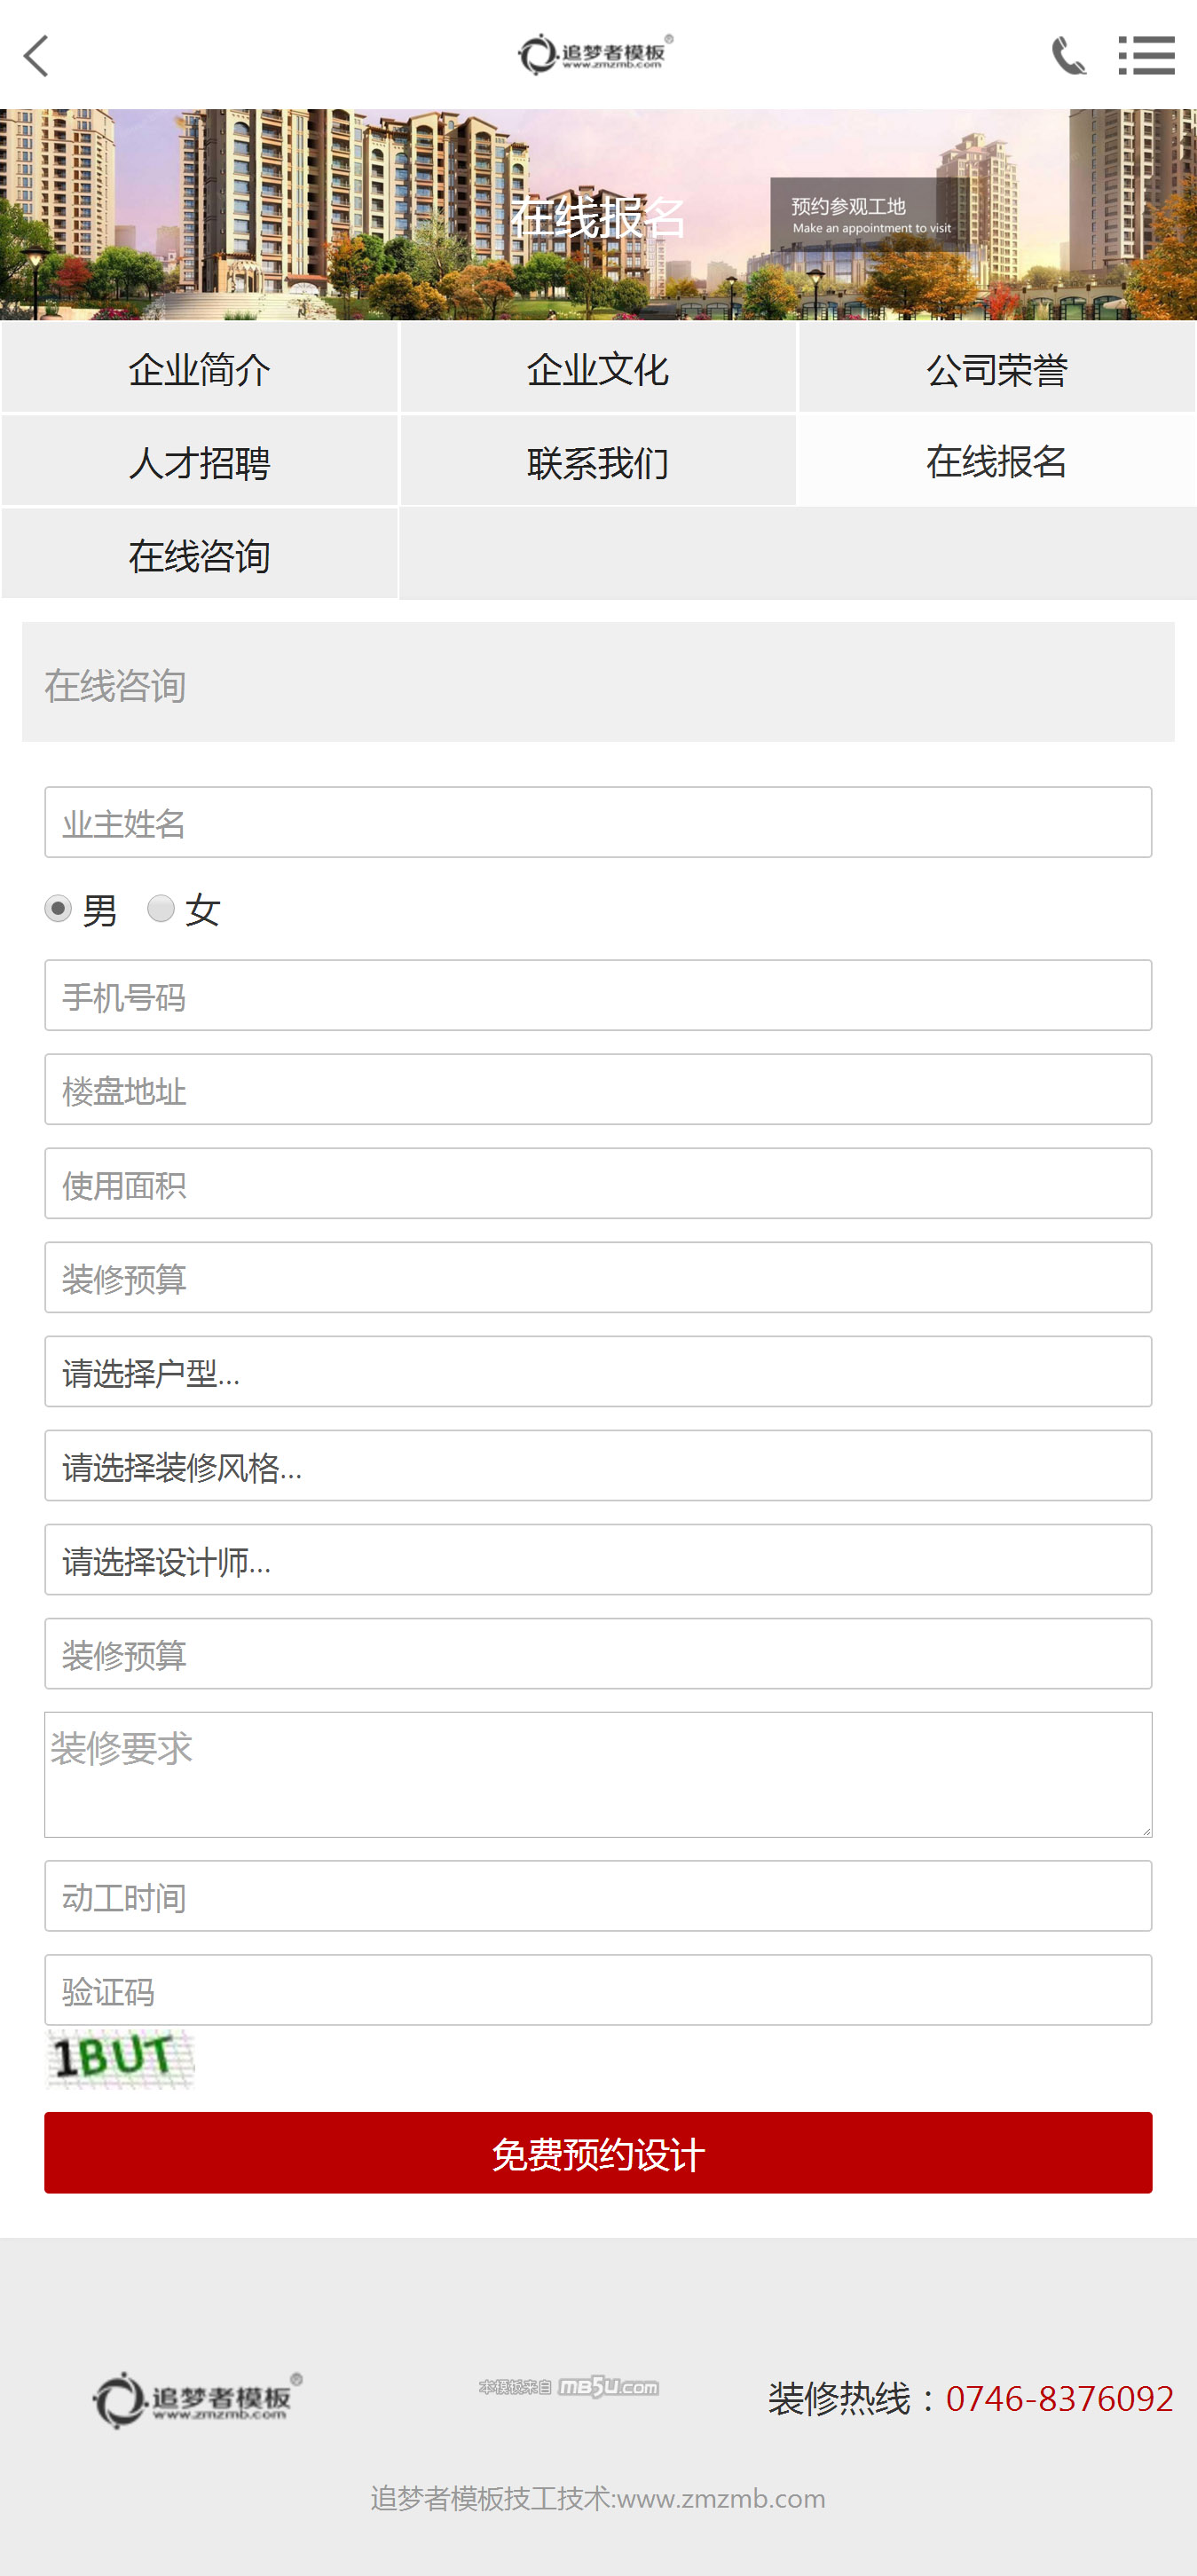Click the 验证码 input field
The width and height of the screenshot is (1197, 2576).
pyautogui.click(x=598, y=1990)
